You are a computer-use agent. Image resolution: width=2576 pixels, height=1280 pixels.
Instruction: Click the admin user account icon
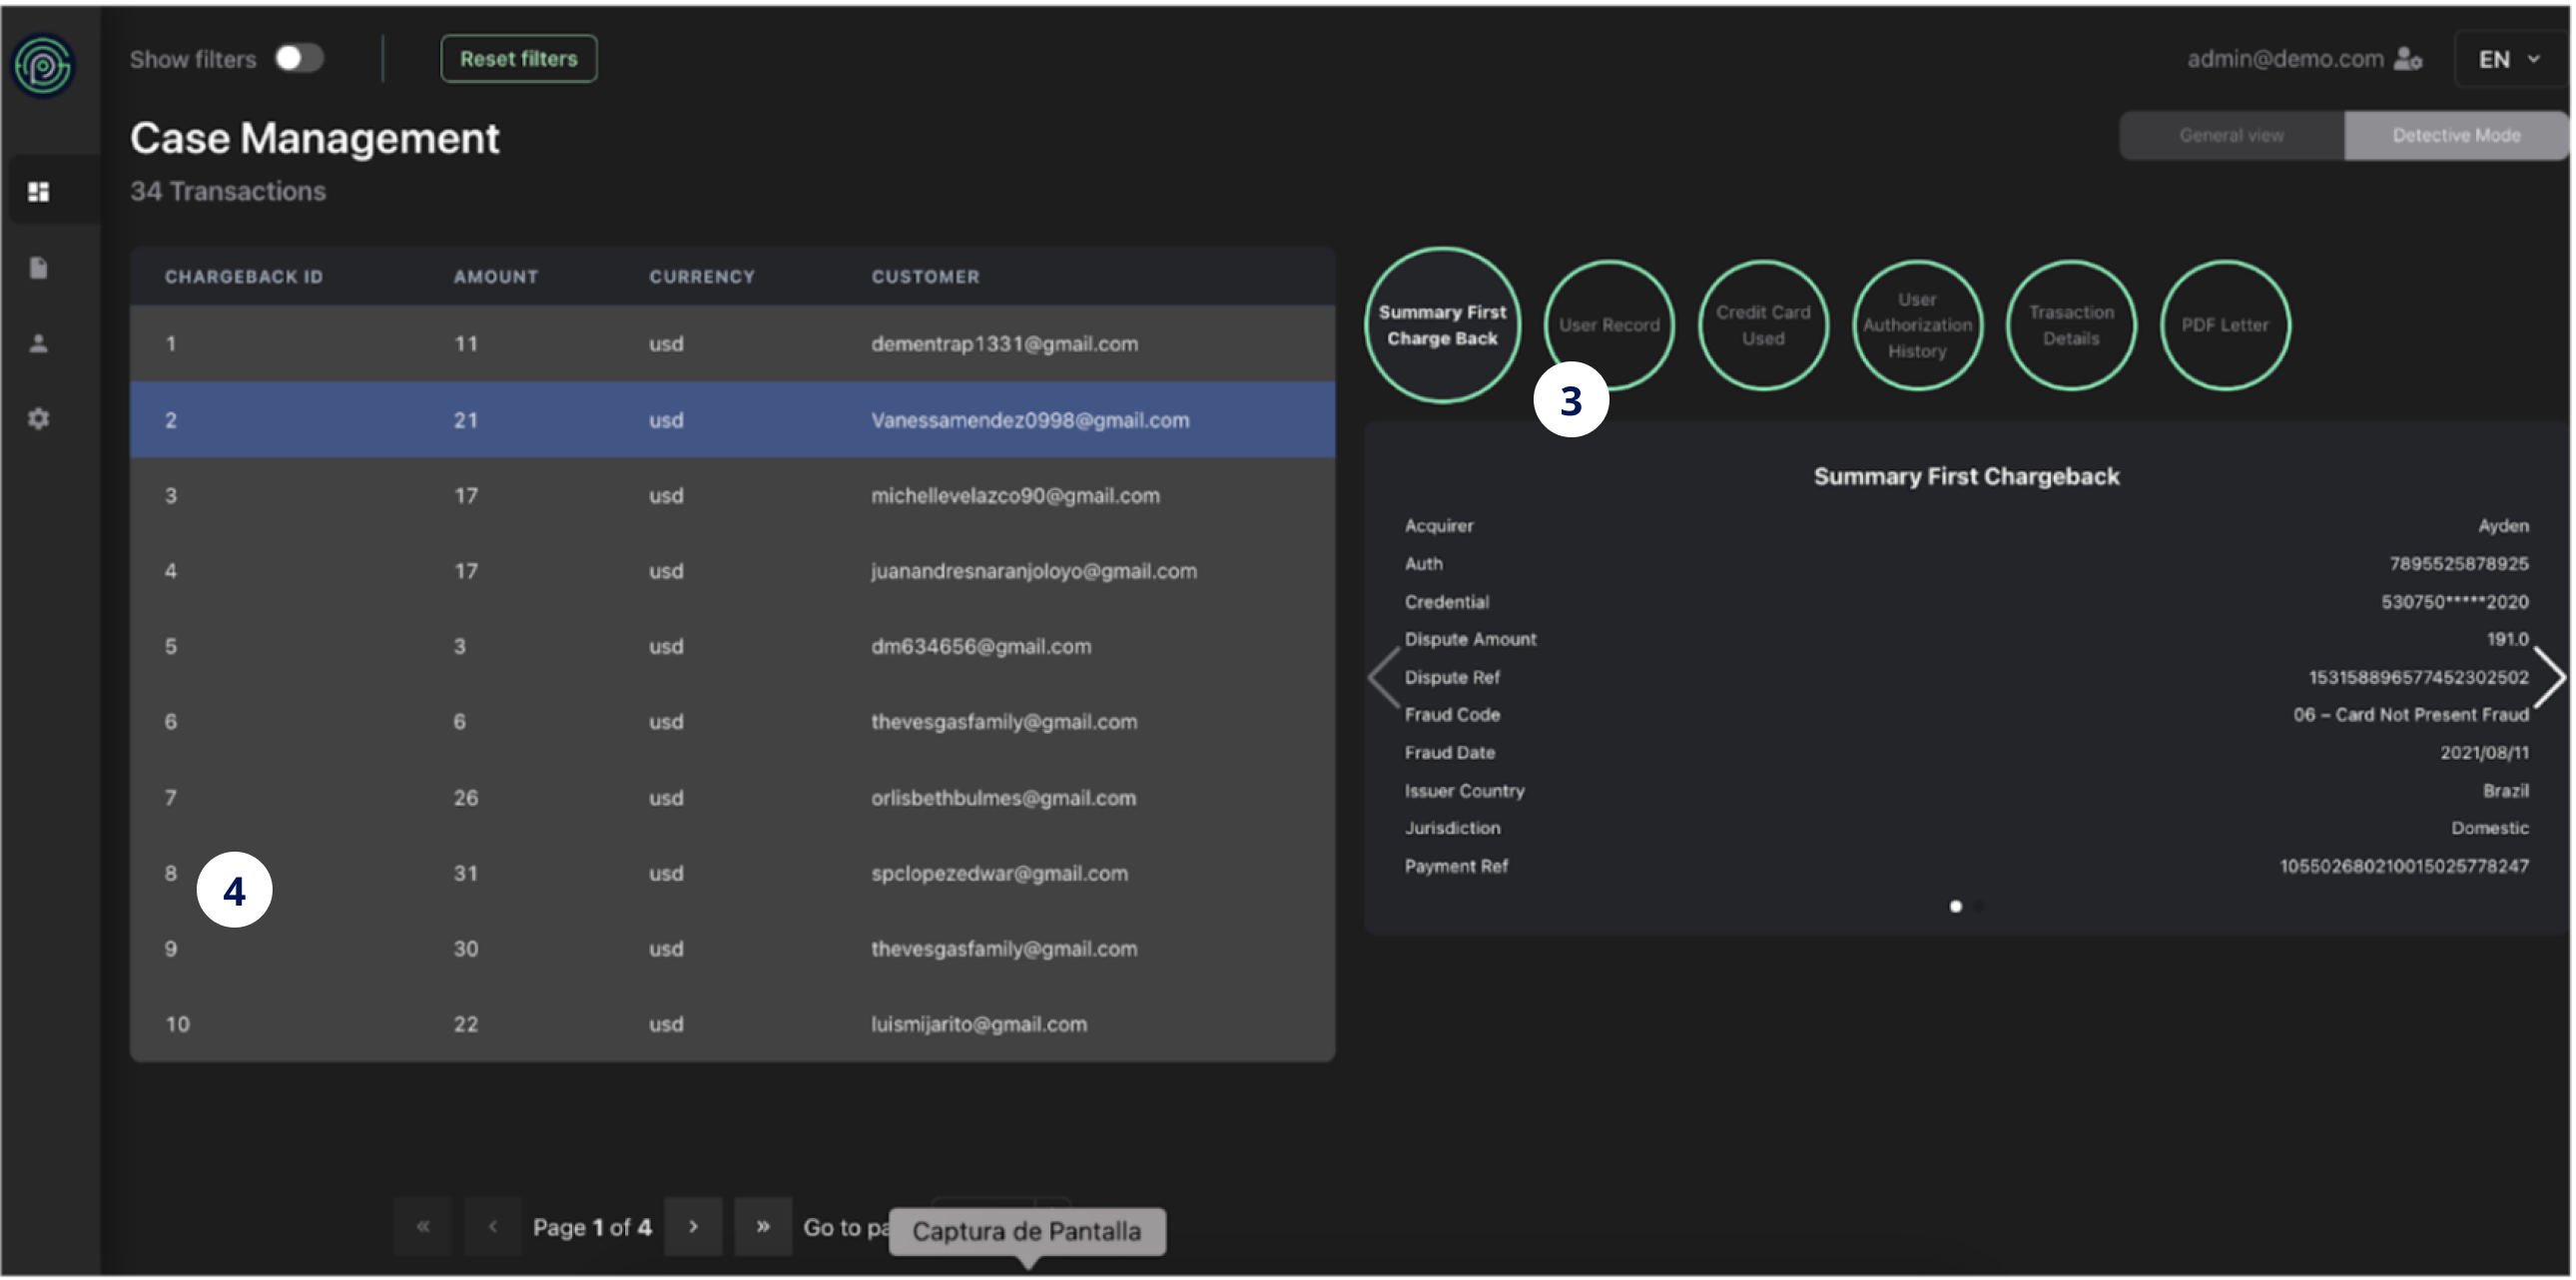pos(2408,60)
